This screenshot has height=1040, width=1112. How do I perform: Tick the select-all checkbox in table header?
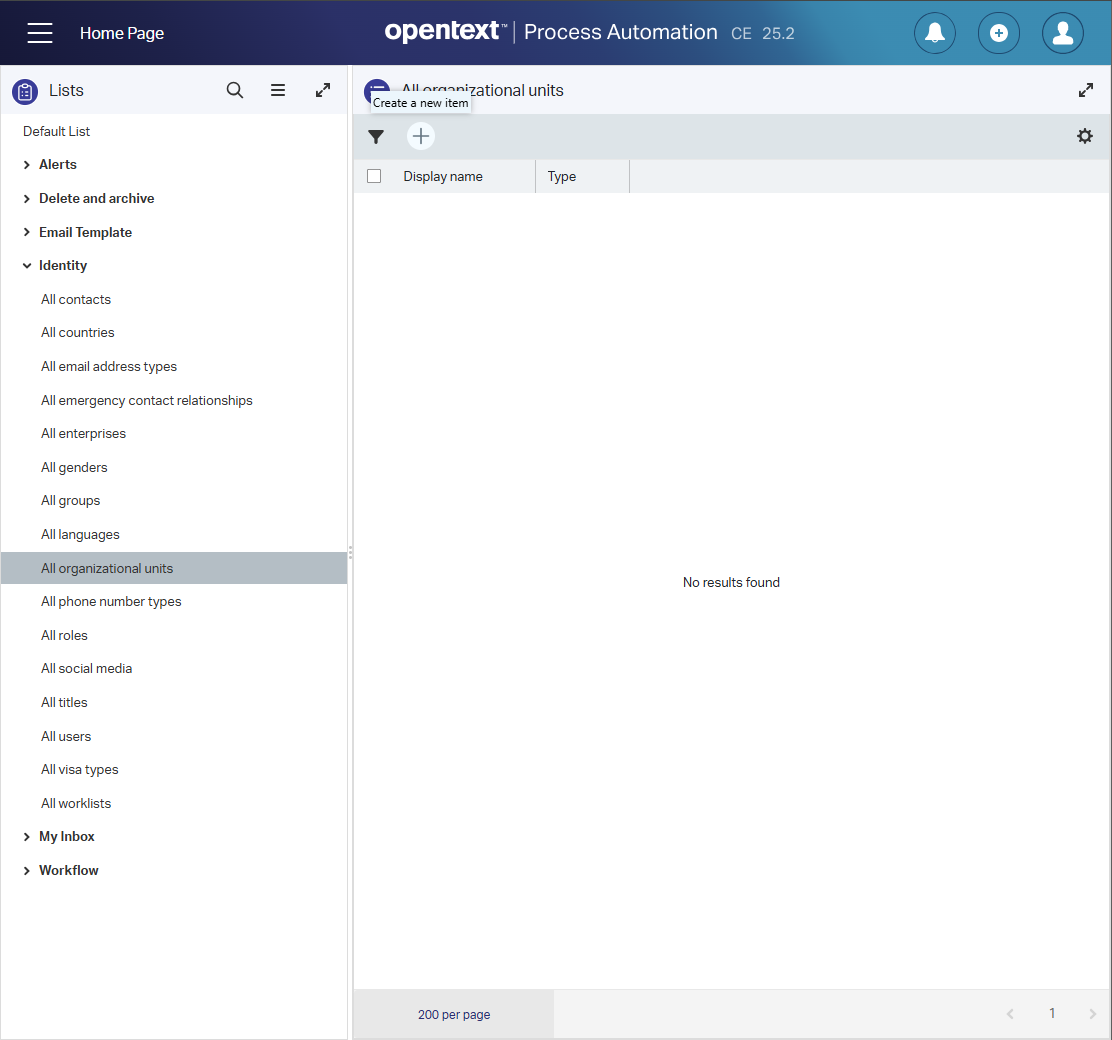pyautogui.click(x=374, y=176)
